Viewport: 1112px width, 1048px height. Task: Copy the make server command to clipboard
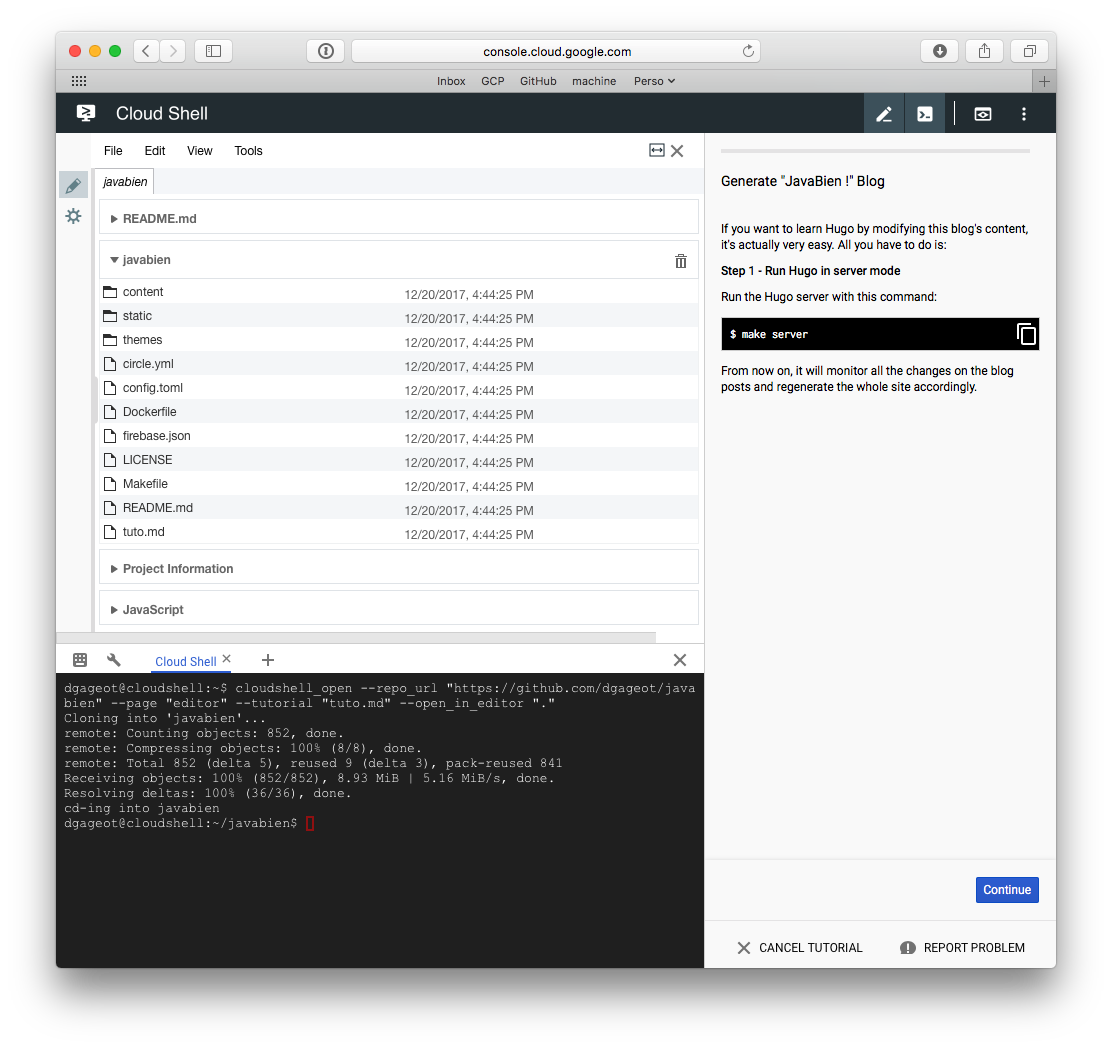pyautogui.click(x=1026, y=334)
